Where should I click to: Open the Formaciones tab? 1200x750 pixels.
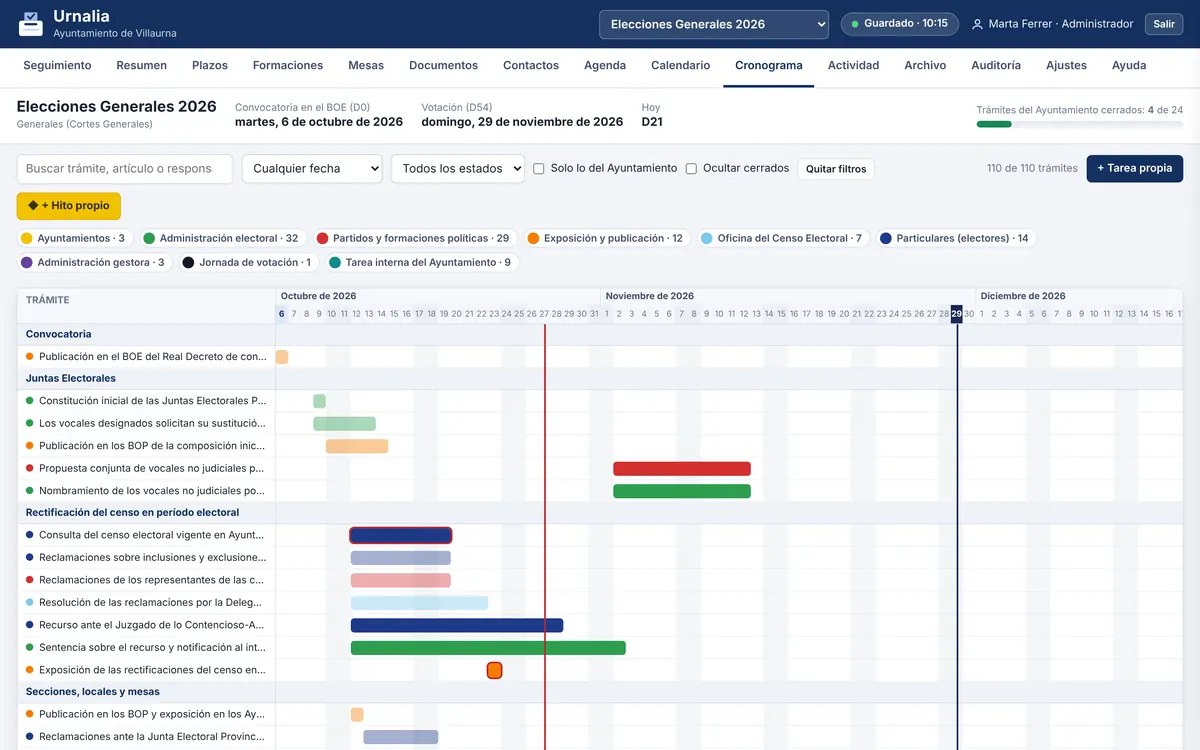pyautogui.click(x=288, y=65)
